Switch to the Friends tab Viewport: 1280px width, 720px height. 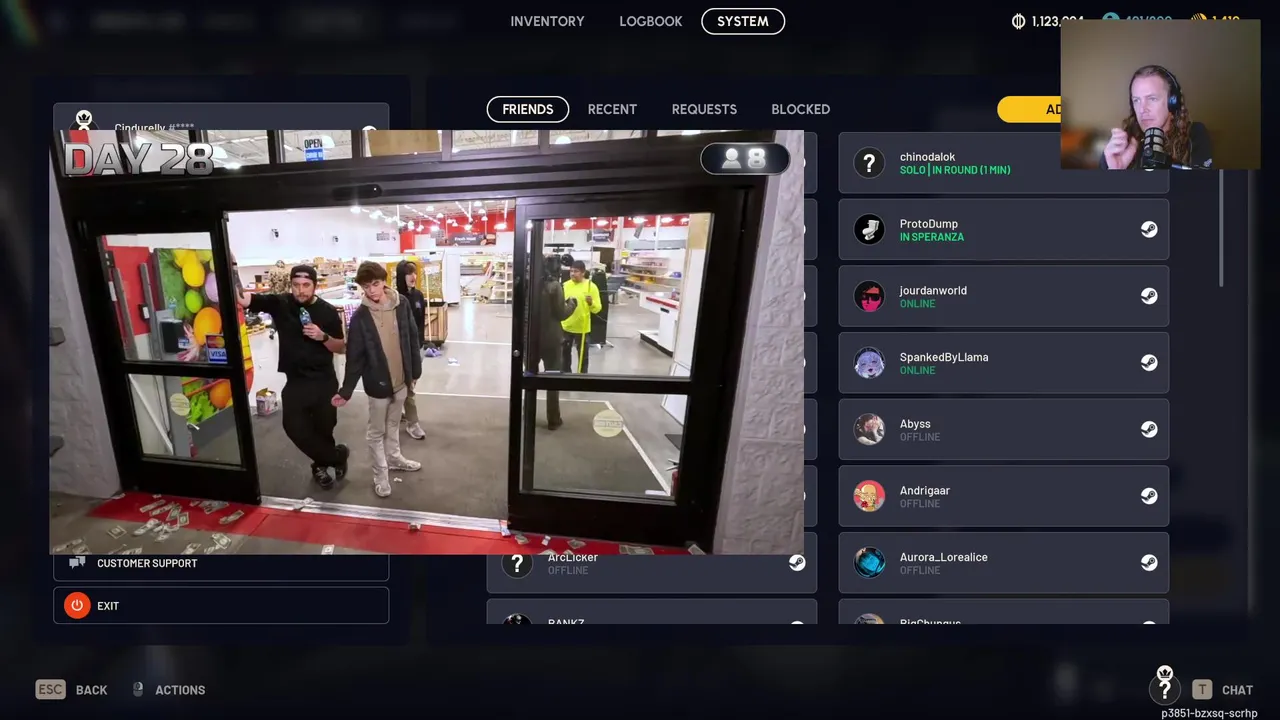(x=528, y=109)
